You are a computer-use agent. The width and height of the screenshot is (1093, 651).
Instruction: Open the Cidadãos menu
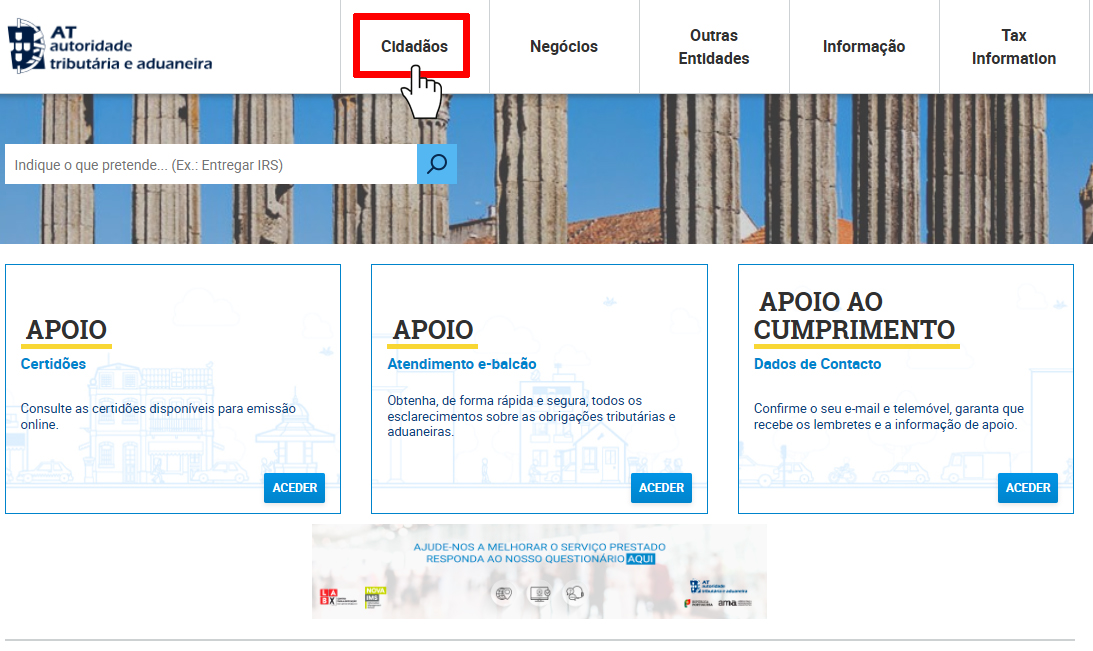point(414,47)
